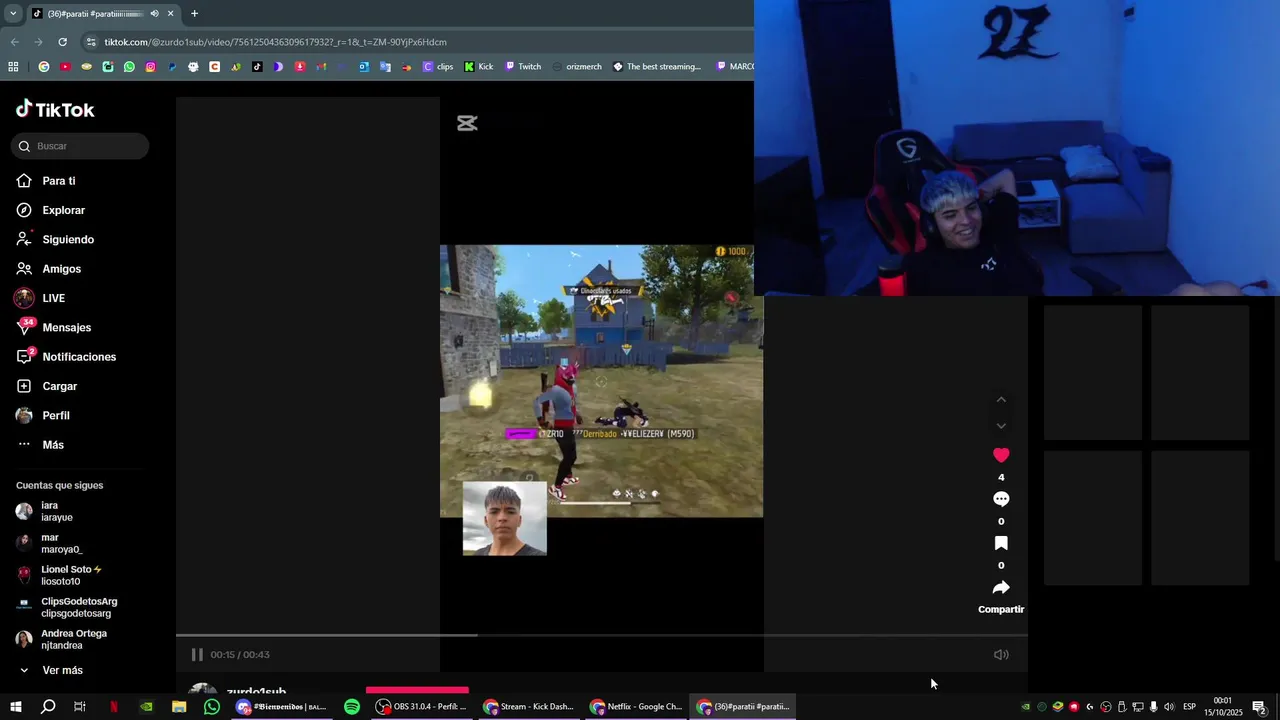Seek on the video progress bar
1280x720 pixels.
tap(602, 635)
